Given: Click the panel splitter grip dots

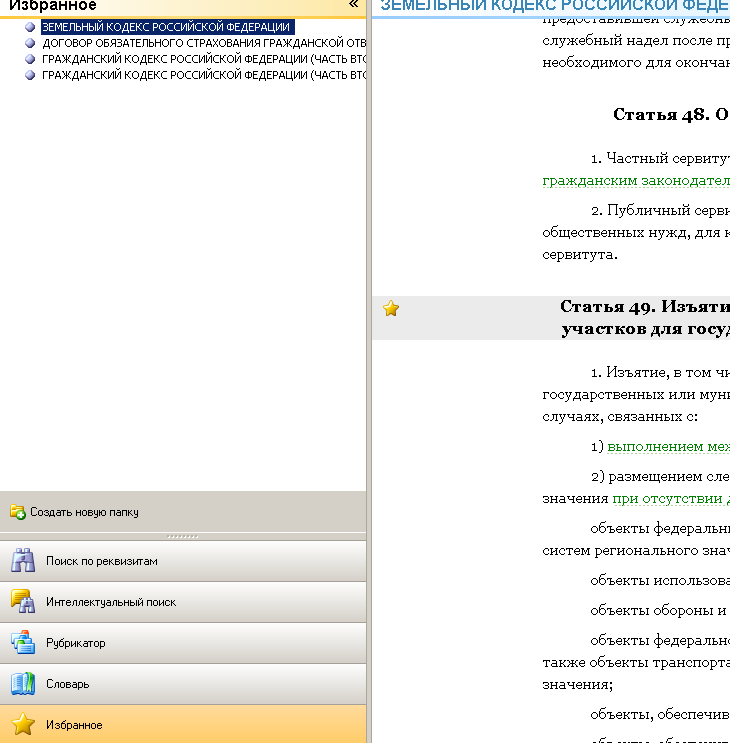Looking at the screenshot, I should [x=183, y=536].
